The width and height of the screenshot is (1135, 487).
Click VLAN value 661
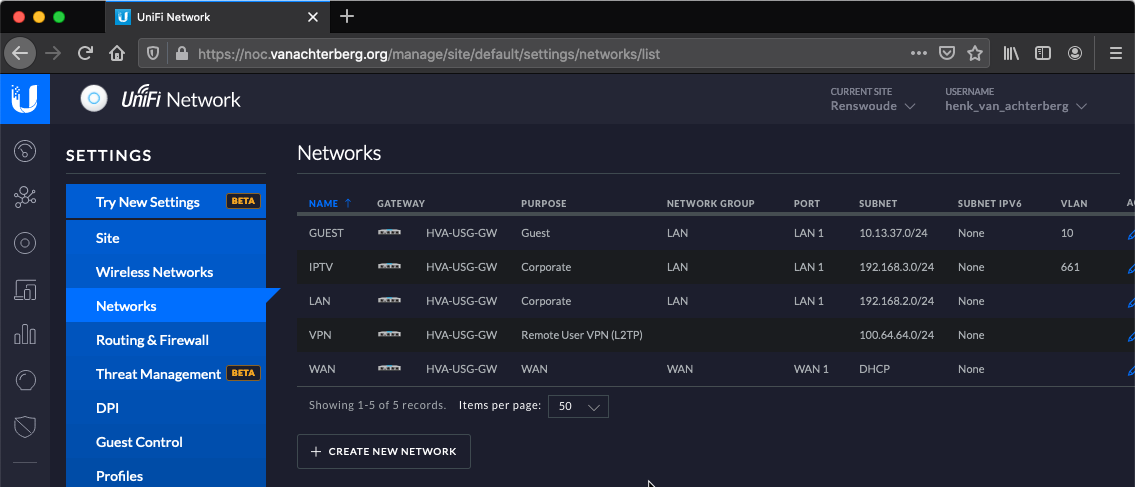(x=1070, y=267)
